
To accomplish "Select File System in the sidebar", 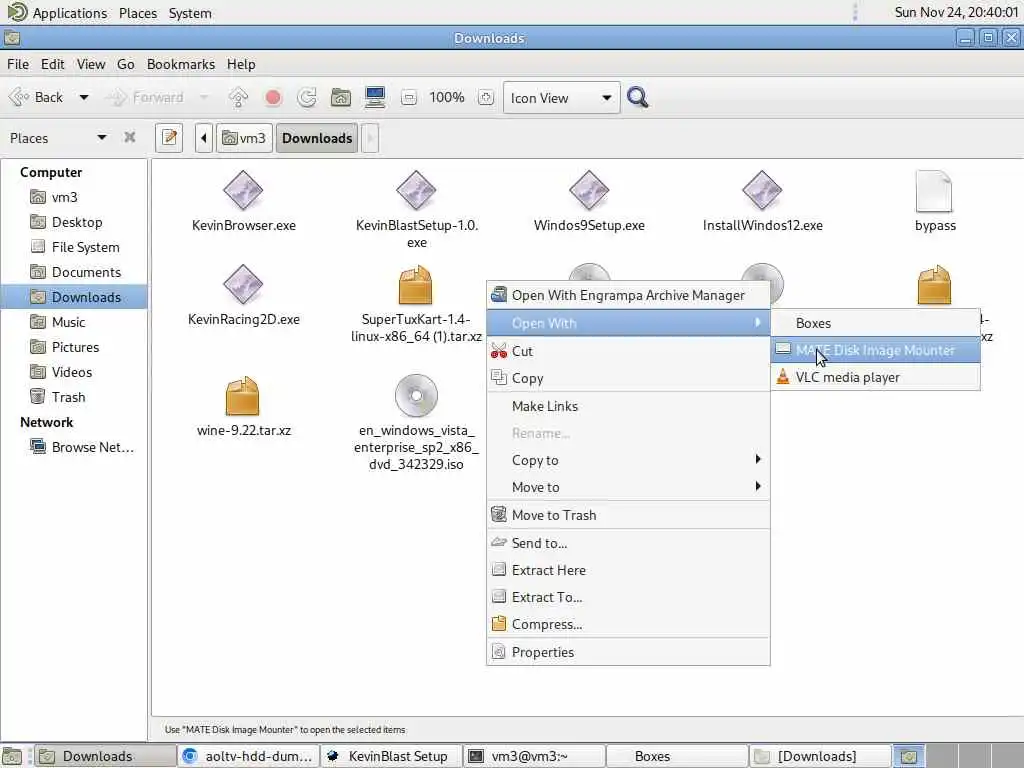I will coord(74,247).
